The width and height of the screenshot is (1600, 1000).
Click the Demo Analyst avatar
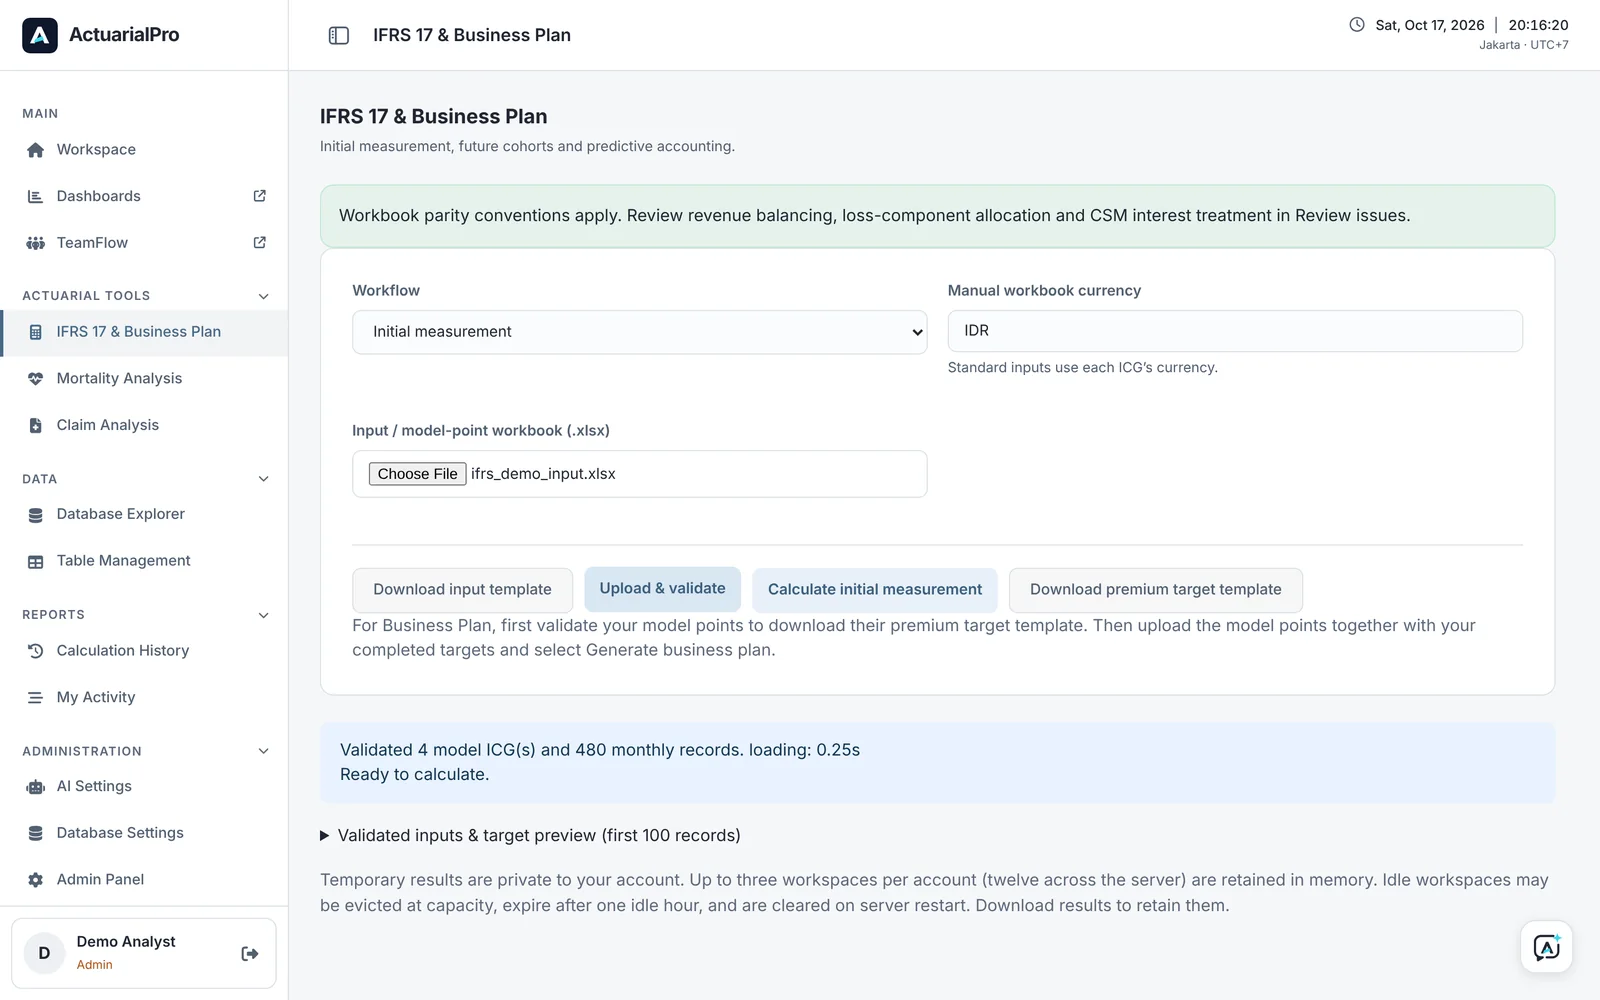(x=44, y=953)
